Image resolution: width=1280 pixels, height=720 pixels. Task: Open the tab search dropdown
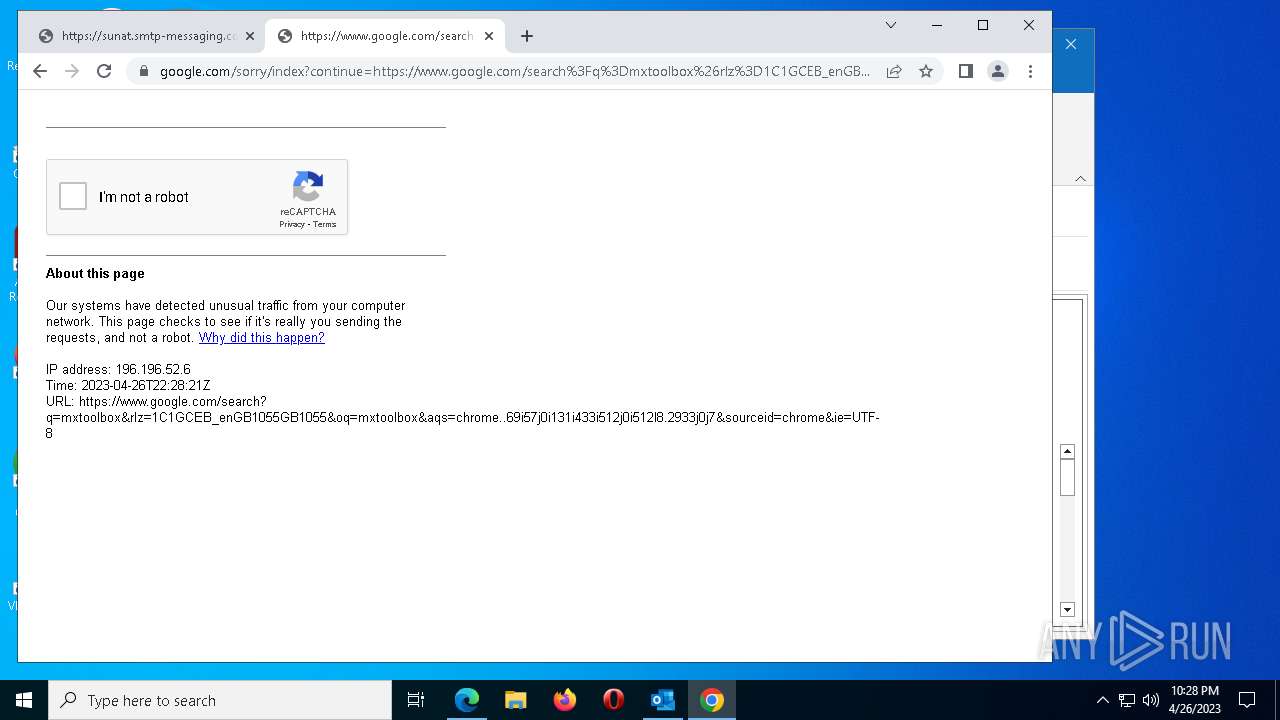[x=891, y=25]
